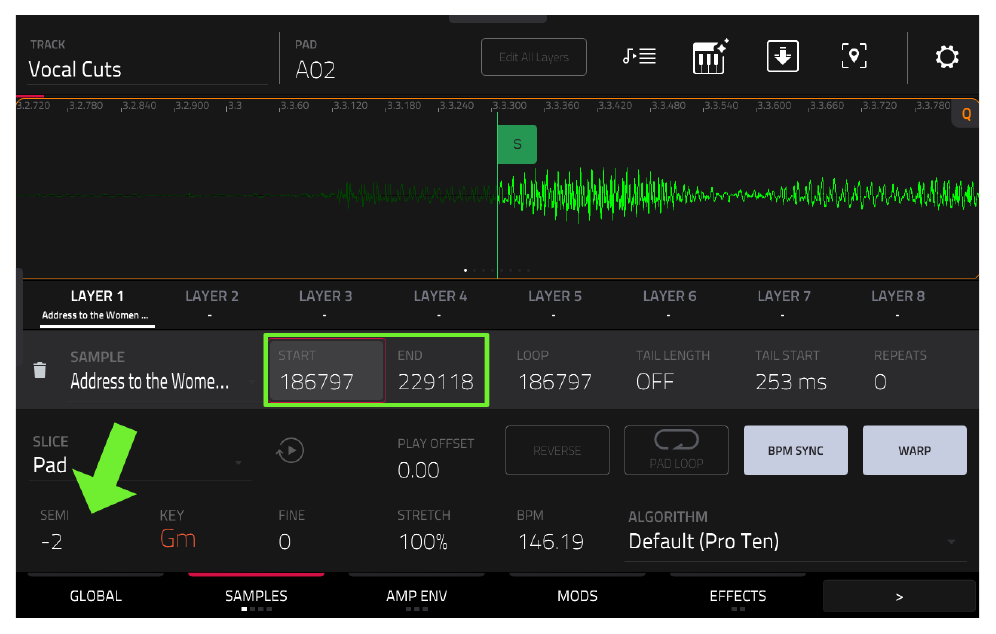Open the settings gear icon
The image size is (996, 634).
[946, 57]
